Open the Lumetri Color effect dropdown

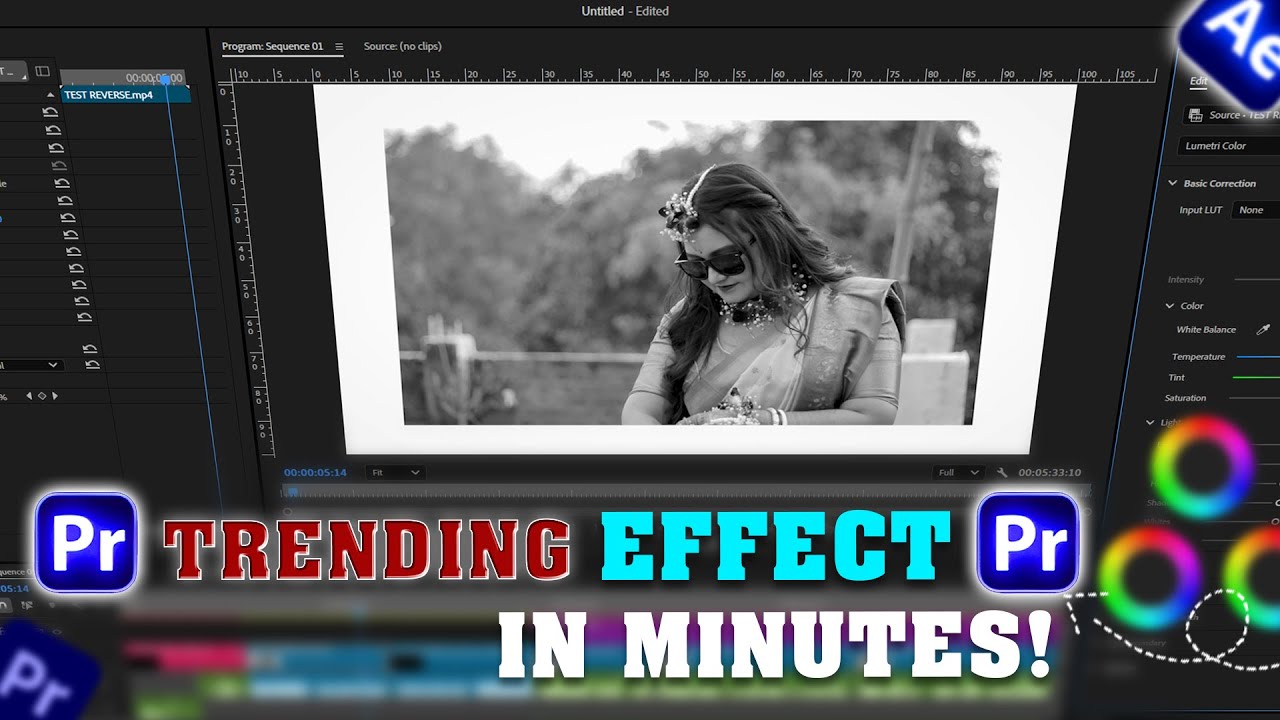pos(1229,146)
